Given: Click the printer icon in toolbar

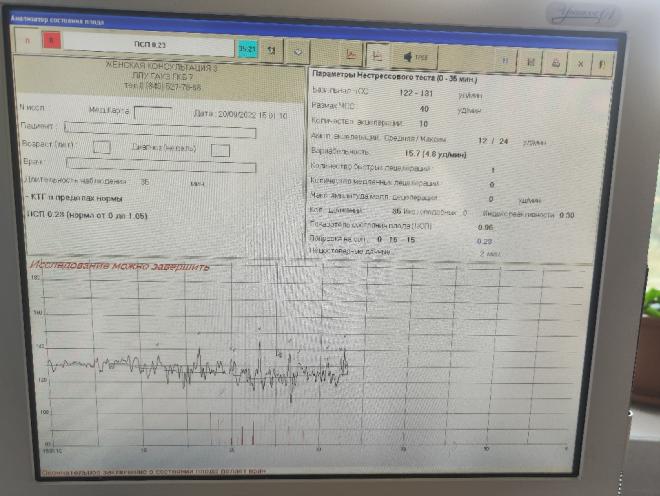Looking at the screenshot, I should 556,63.
